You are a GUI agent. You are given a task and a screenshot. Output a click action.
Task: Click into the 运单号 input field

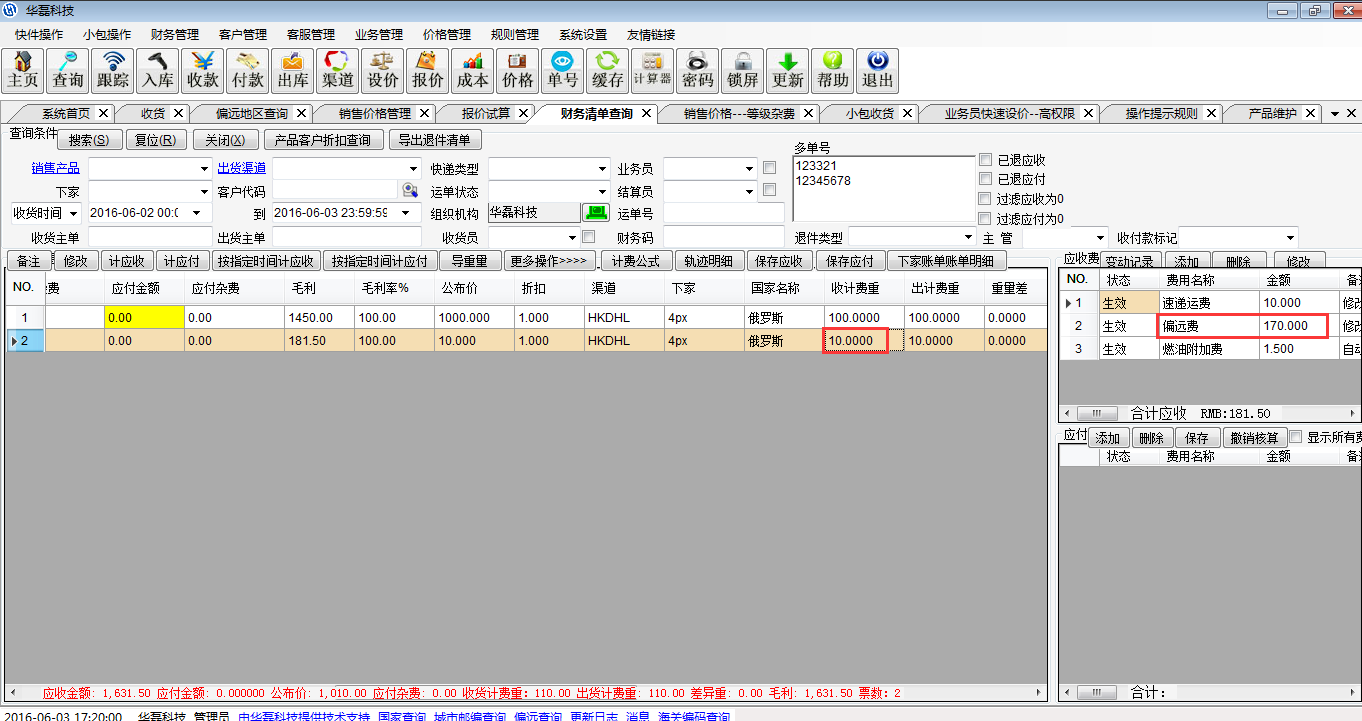coord(723,213)
